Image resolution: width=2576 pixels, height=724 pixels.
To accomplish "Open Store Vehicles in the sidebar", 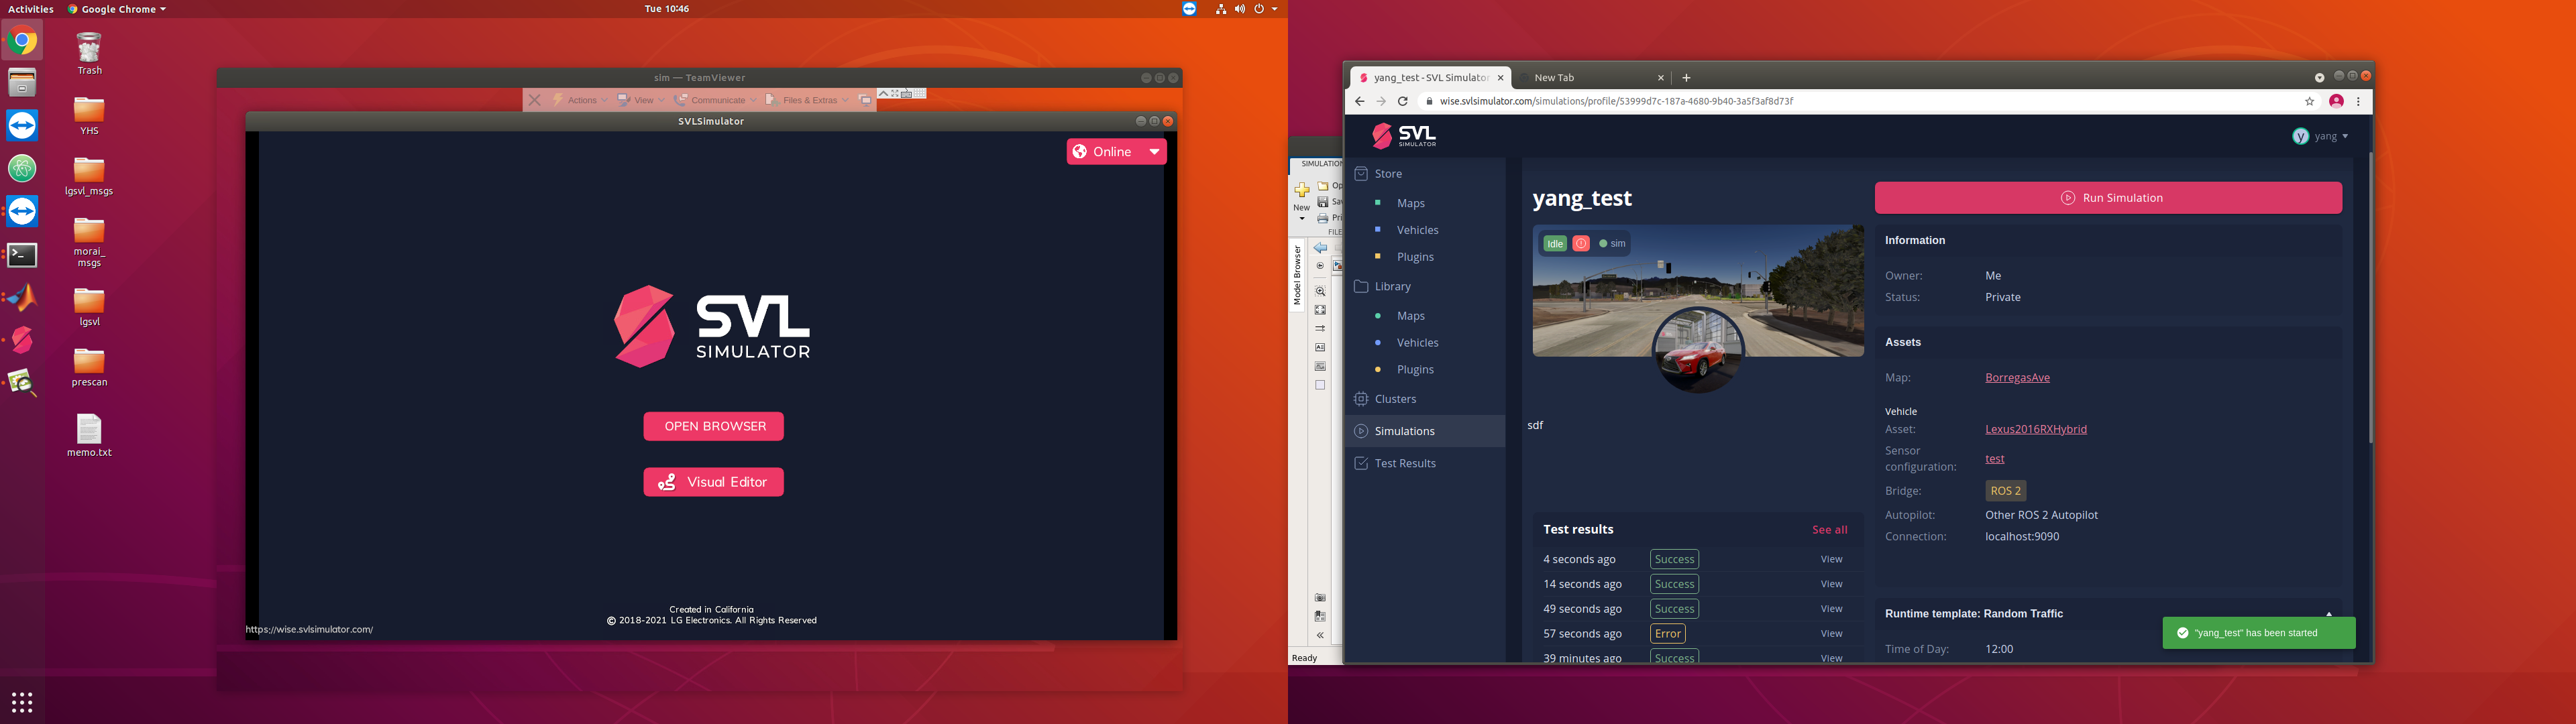I will [x=1417, y=230].
